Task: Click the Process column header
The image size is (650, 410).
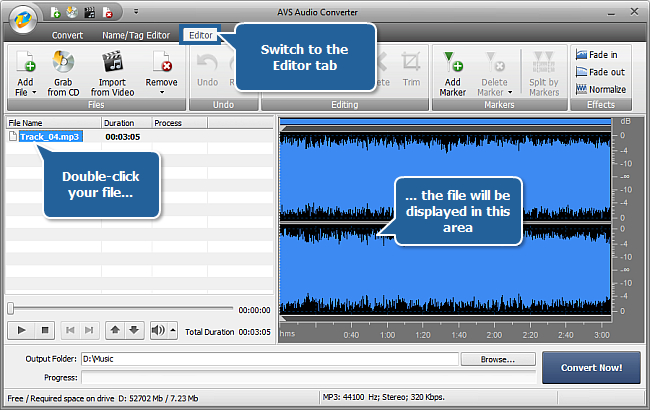Action: coord(179,123)
